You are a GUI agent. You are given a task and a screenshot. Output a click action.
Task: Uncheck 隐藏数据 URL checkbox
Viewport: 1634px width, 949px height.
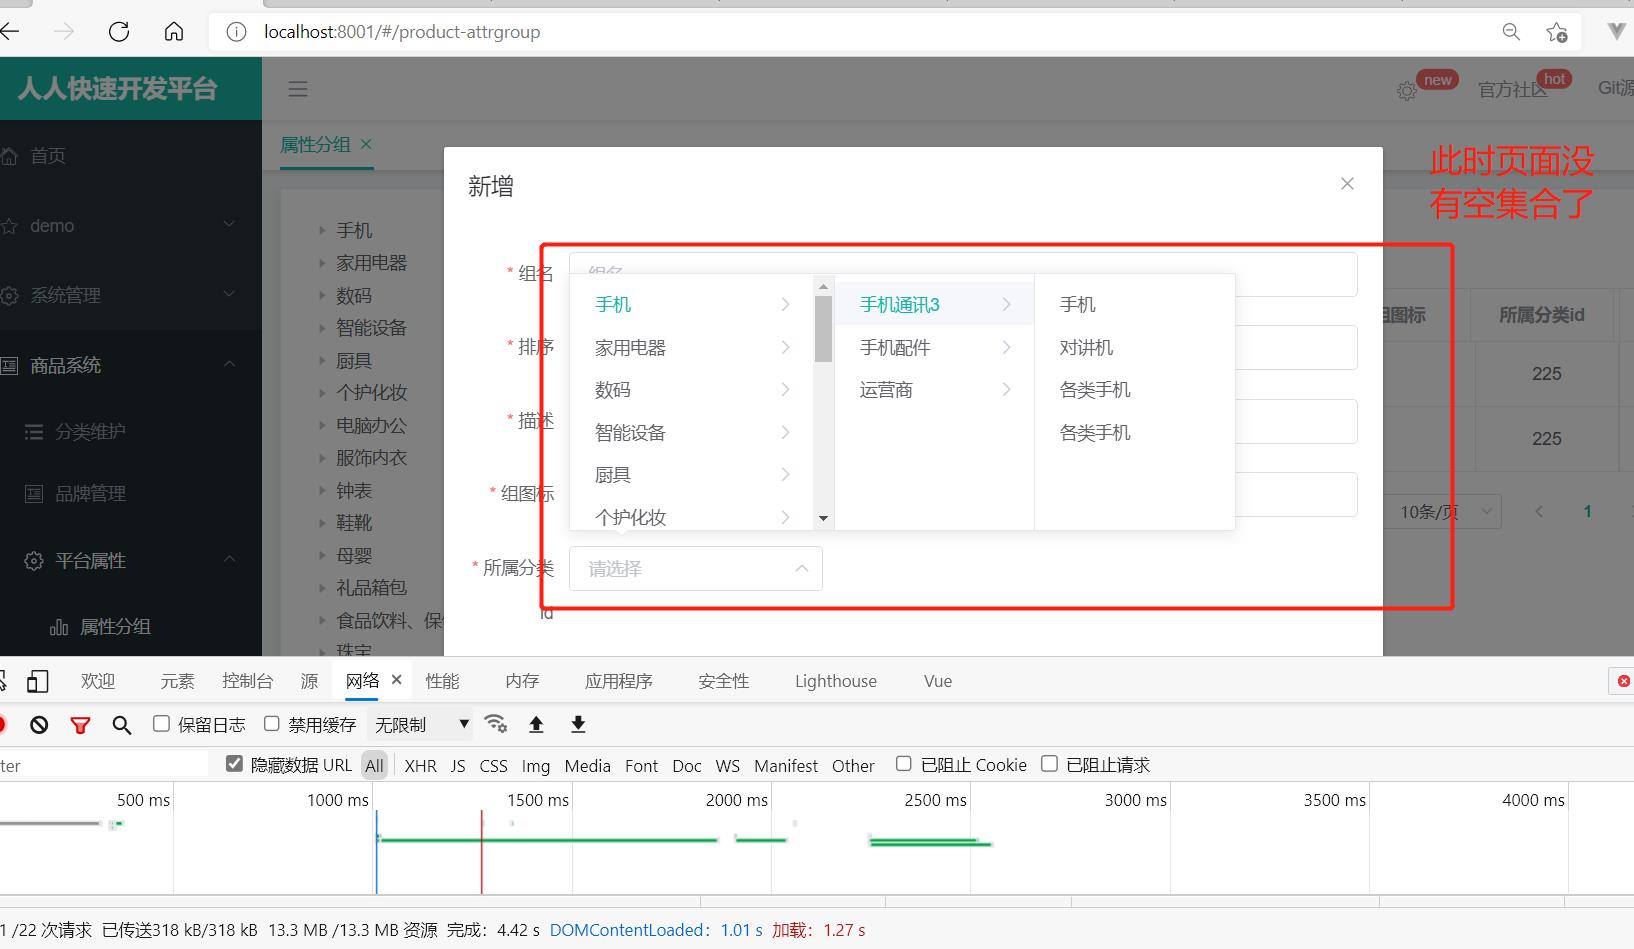tap(234, 763)
